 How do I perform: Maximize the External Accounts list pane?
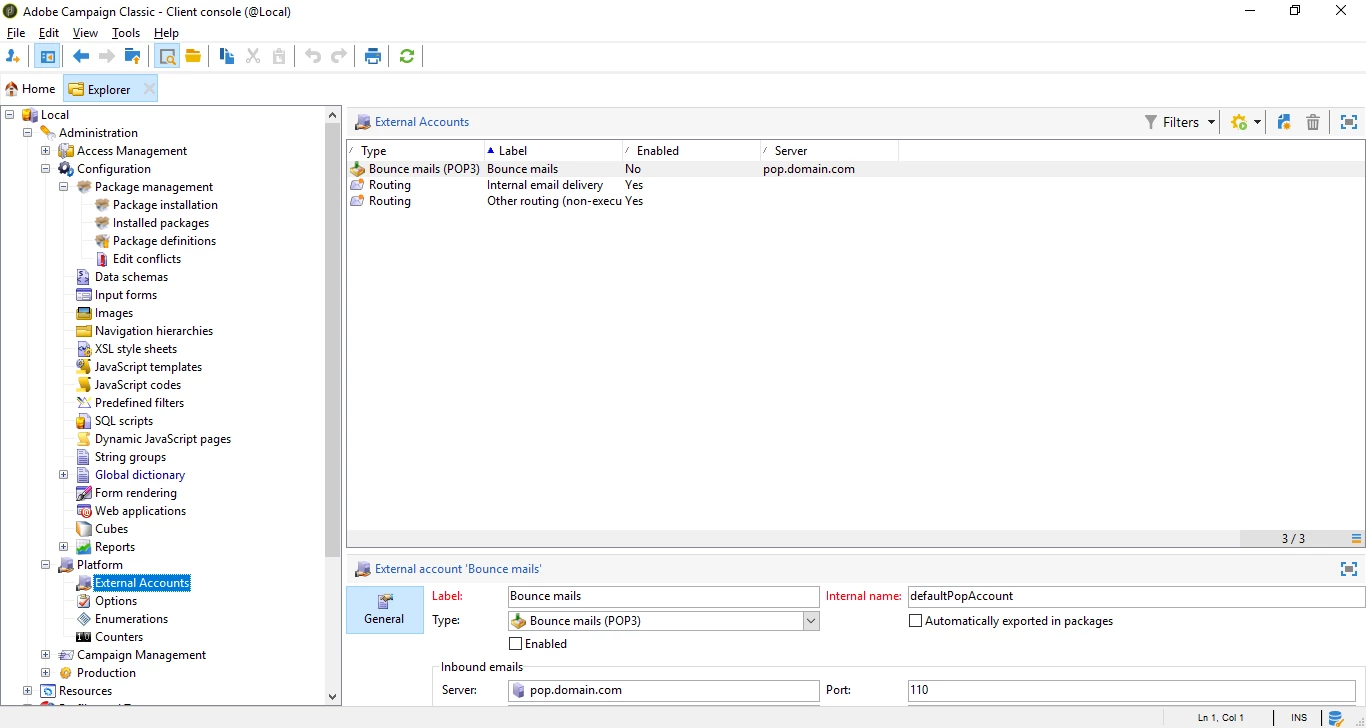[1349, 122]
